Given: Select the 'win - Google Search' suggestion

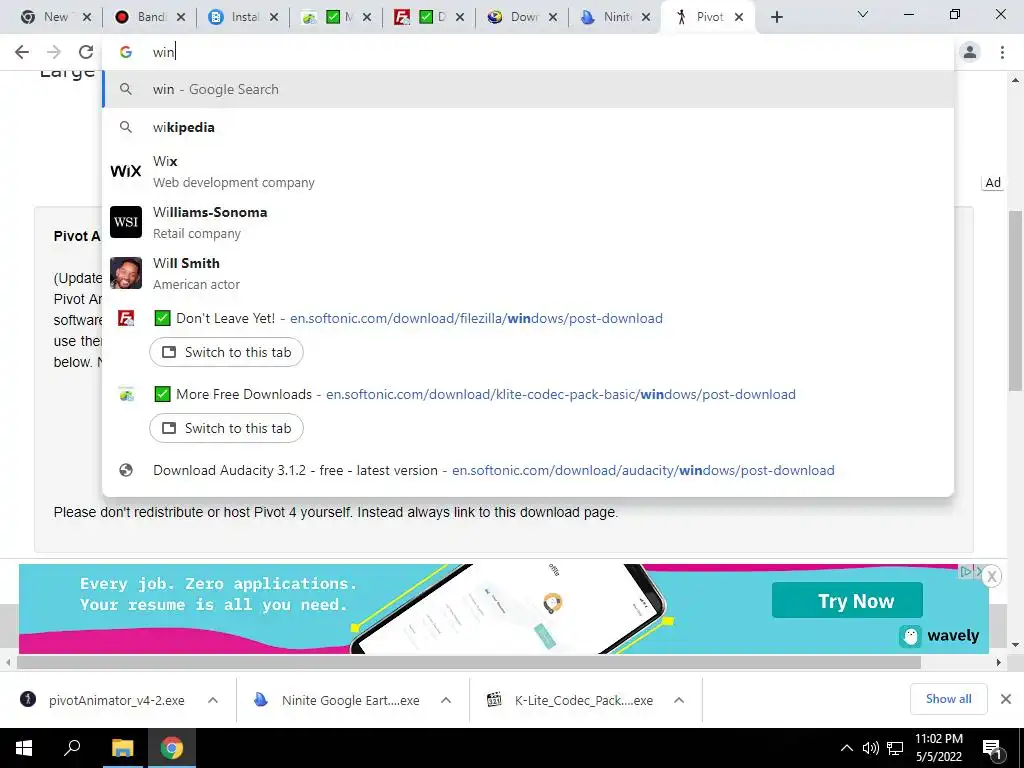Looking at the screenshot, I should (528, 89).
